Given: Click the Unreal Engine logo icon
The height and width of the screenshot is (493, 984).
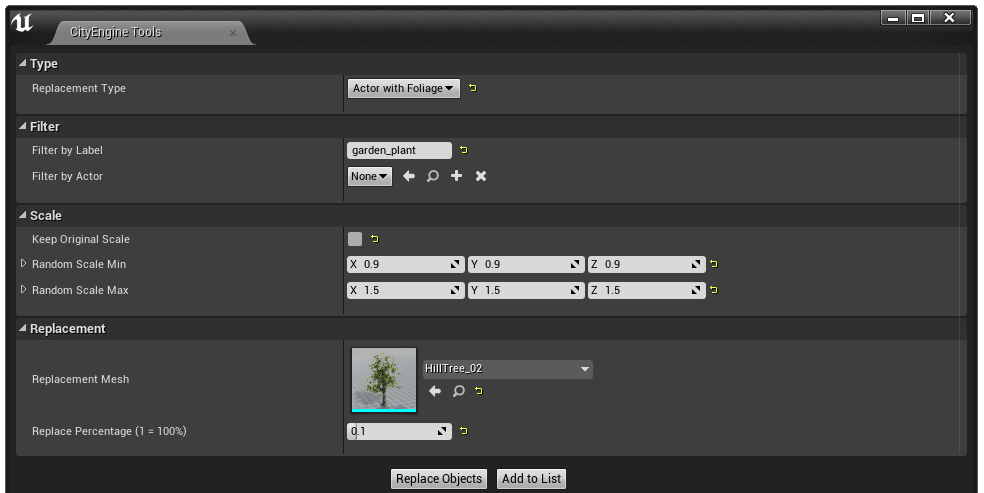Looking at the screenshot, I should point(22,23).
